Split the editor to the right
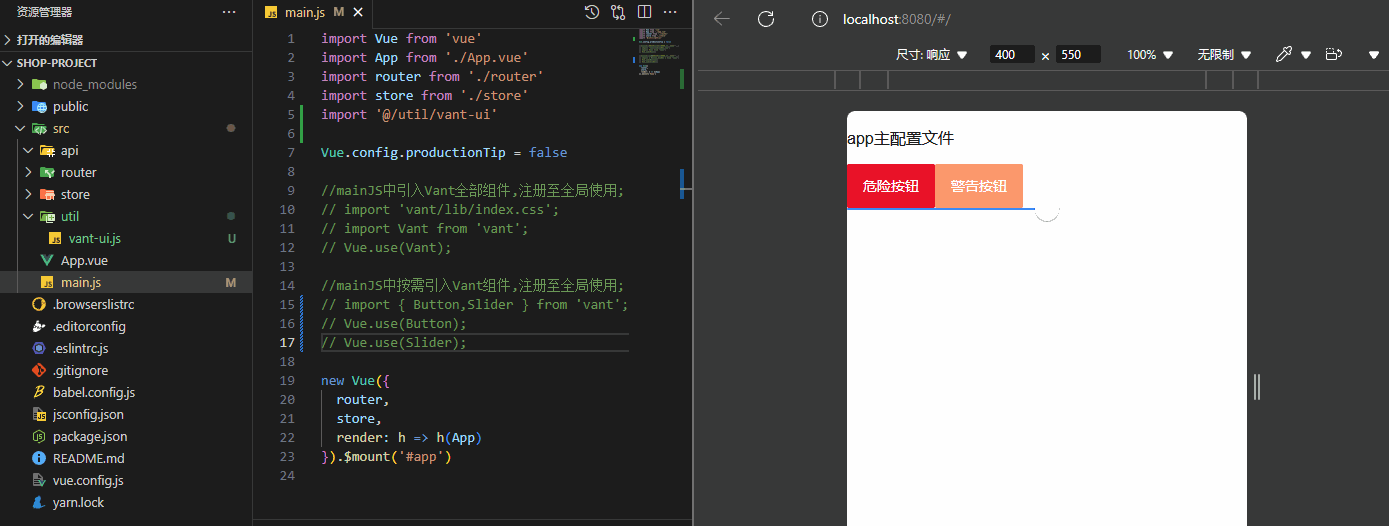The width and height of the screenshot is (1389, 526). (644, 12)
